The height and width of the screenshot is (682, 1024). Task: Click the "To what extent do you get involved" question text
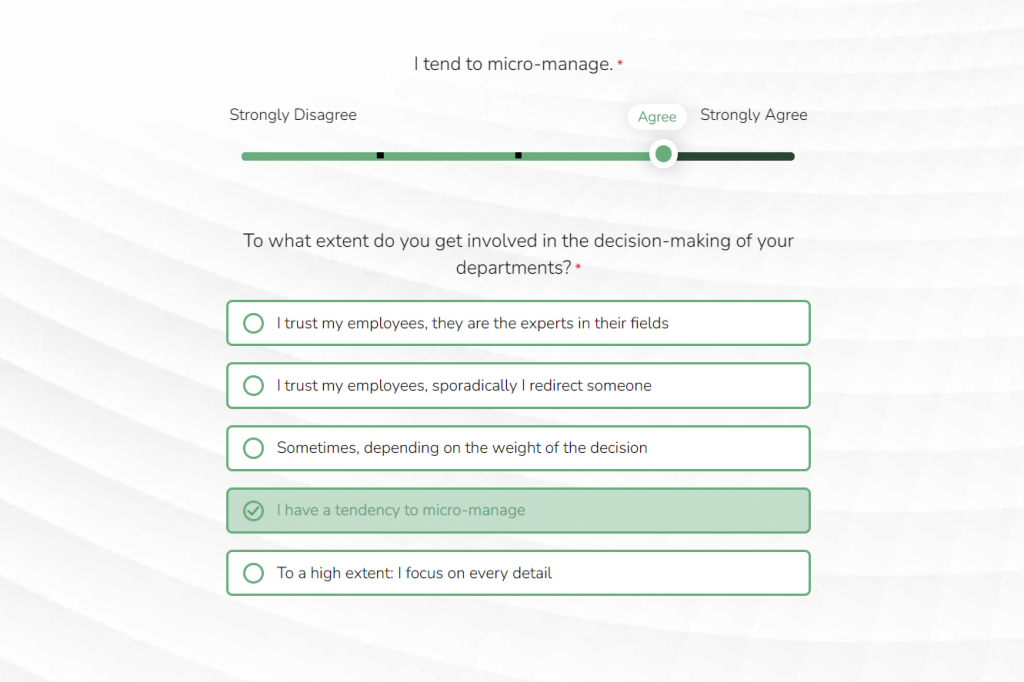coord(518,241)
